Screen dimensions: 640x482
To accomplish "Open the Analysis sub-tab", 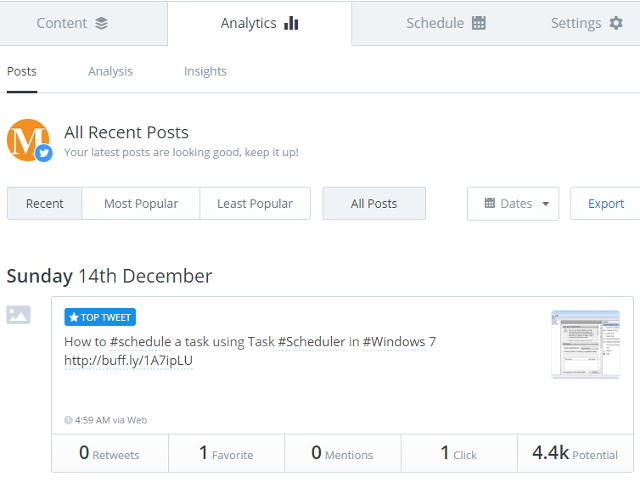I will [x=110, y=71].
